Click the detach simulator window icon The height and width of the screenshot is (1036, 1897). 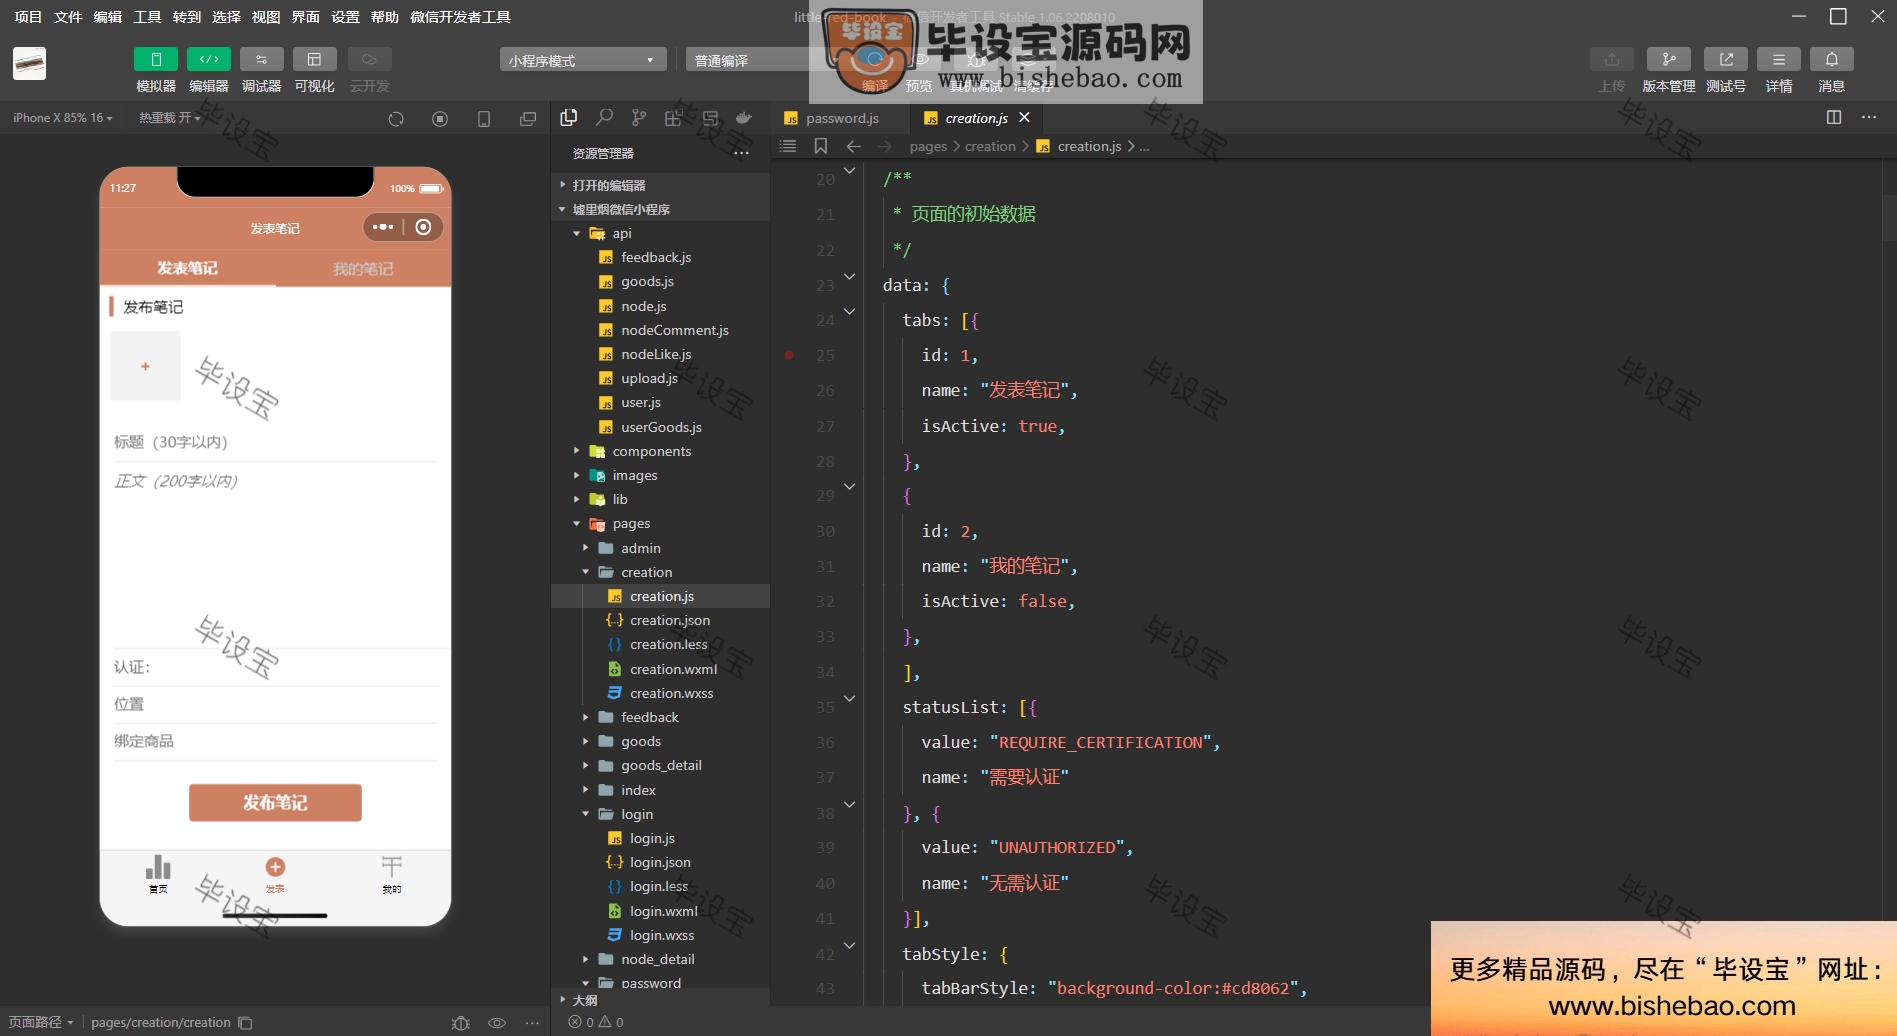(528, 119)
